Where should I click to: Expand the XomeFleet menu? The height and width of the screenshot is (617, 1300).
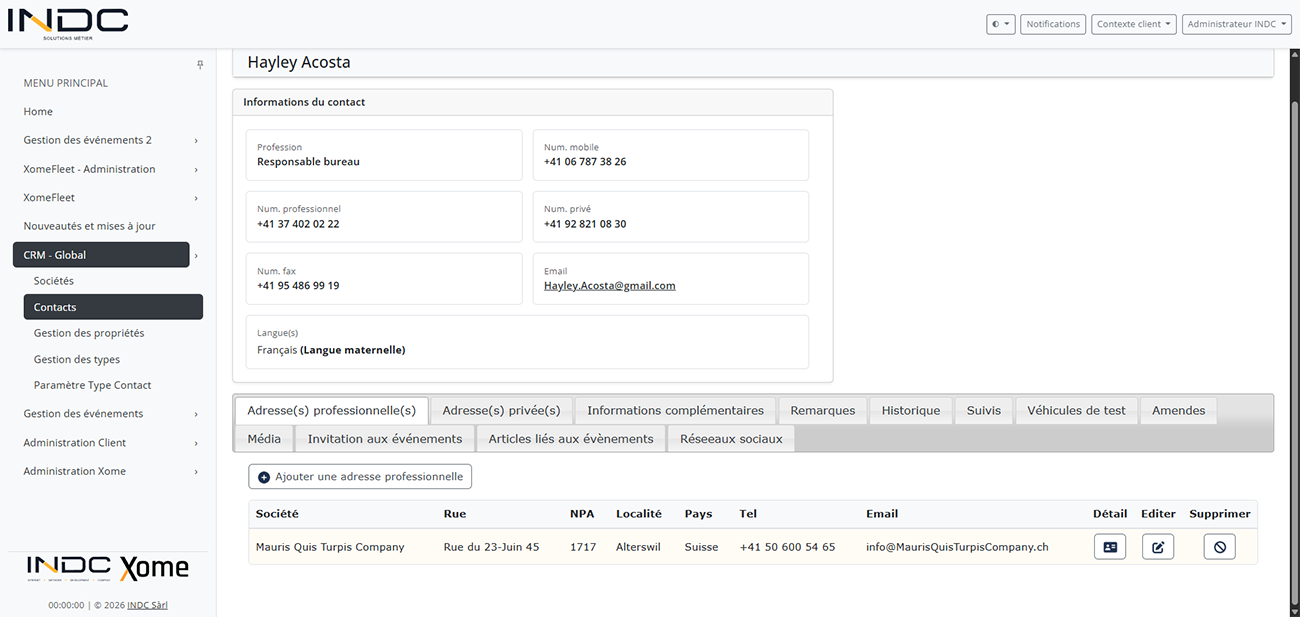click(x=108, y=198)
